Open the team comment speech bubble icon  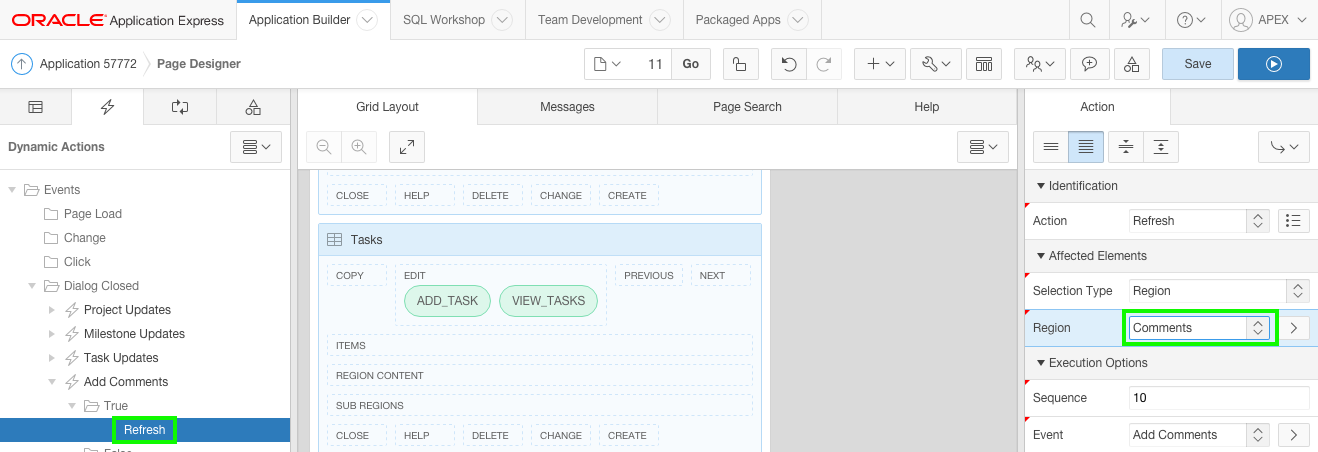tap(1089, 64)
